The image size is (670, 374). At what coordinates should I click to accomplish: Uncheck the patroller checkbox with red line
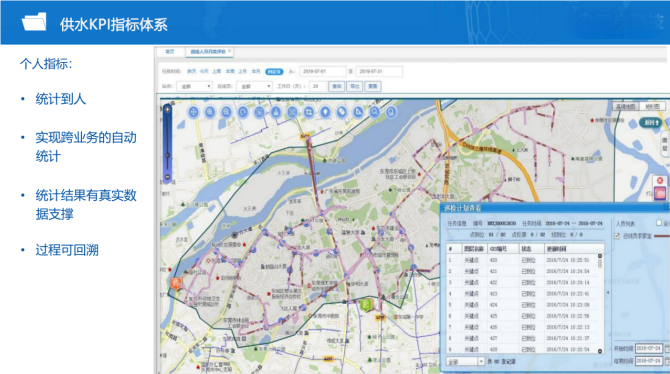point(617,236)
